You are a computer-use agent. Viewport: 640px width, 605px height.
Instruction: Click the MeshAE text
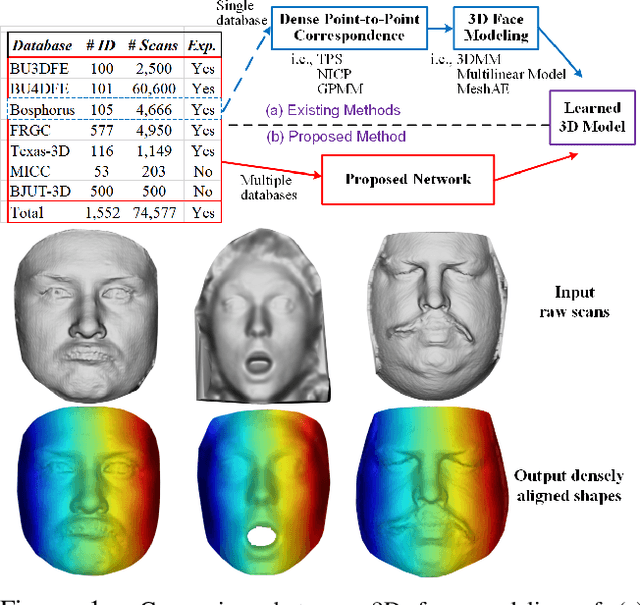pos(483,89)
